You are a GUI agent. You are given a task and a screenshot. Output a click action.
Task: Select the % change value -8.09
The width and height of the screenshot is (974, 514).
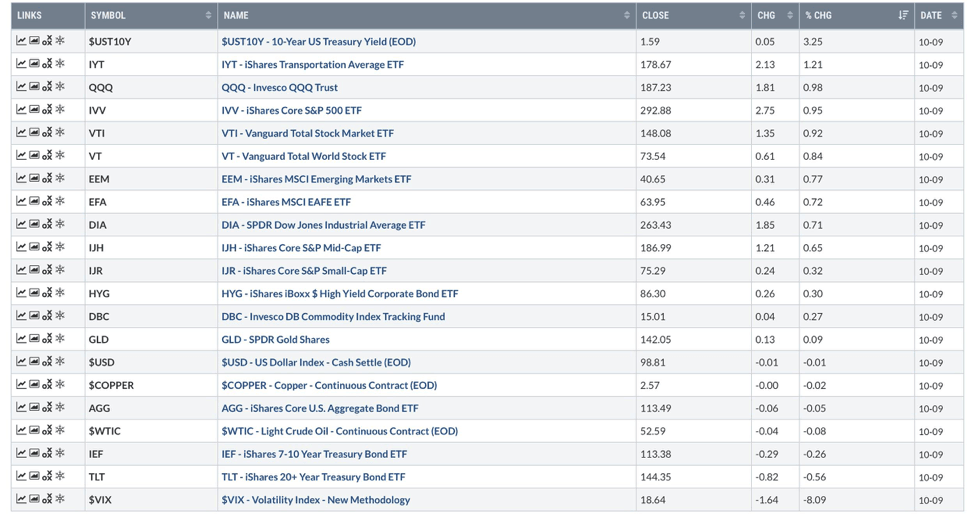814,500
